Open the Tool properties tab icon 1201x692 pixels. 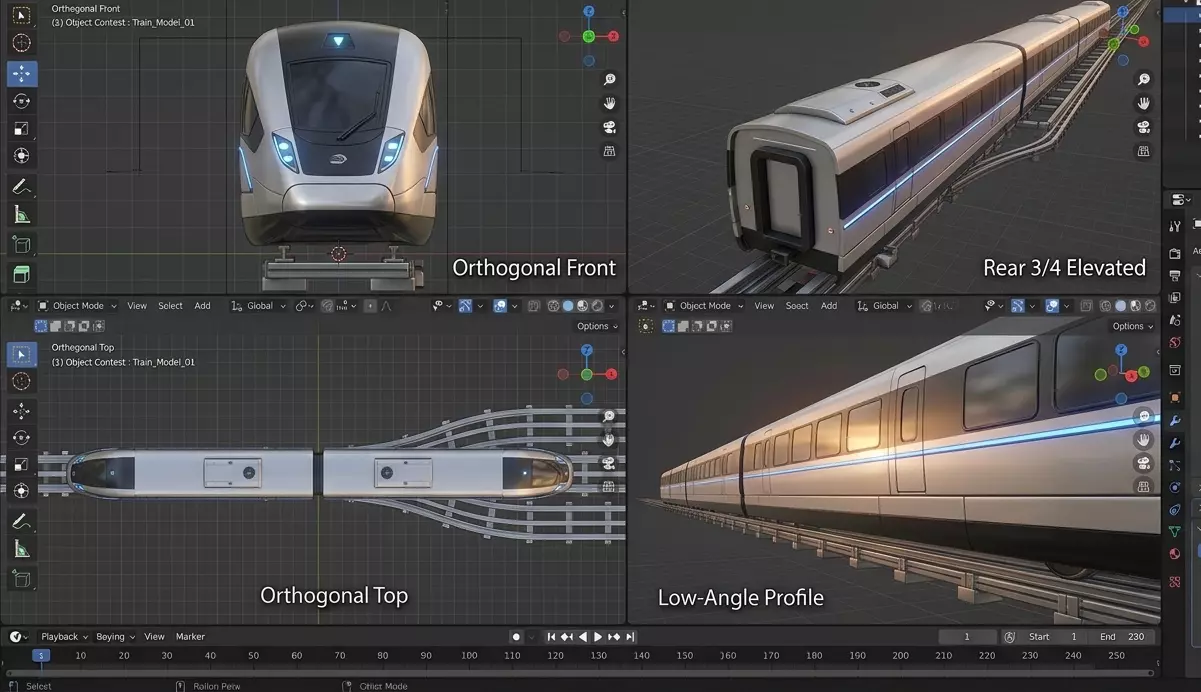tap(1175, 227)
